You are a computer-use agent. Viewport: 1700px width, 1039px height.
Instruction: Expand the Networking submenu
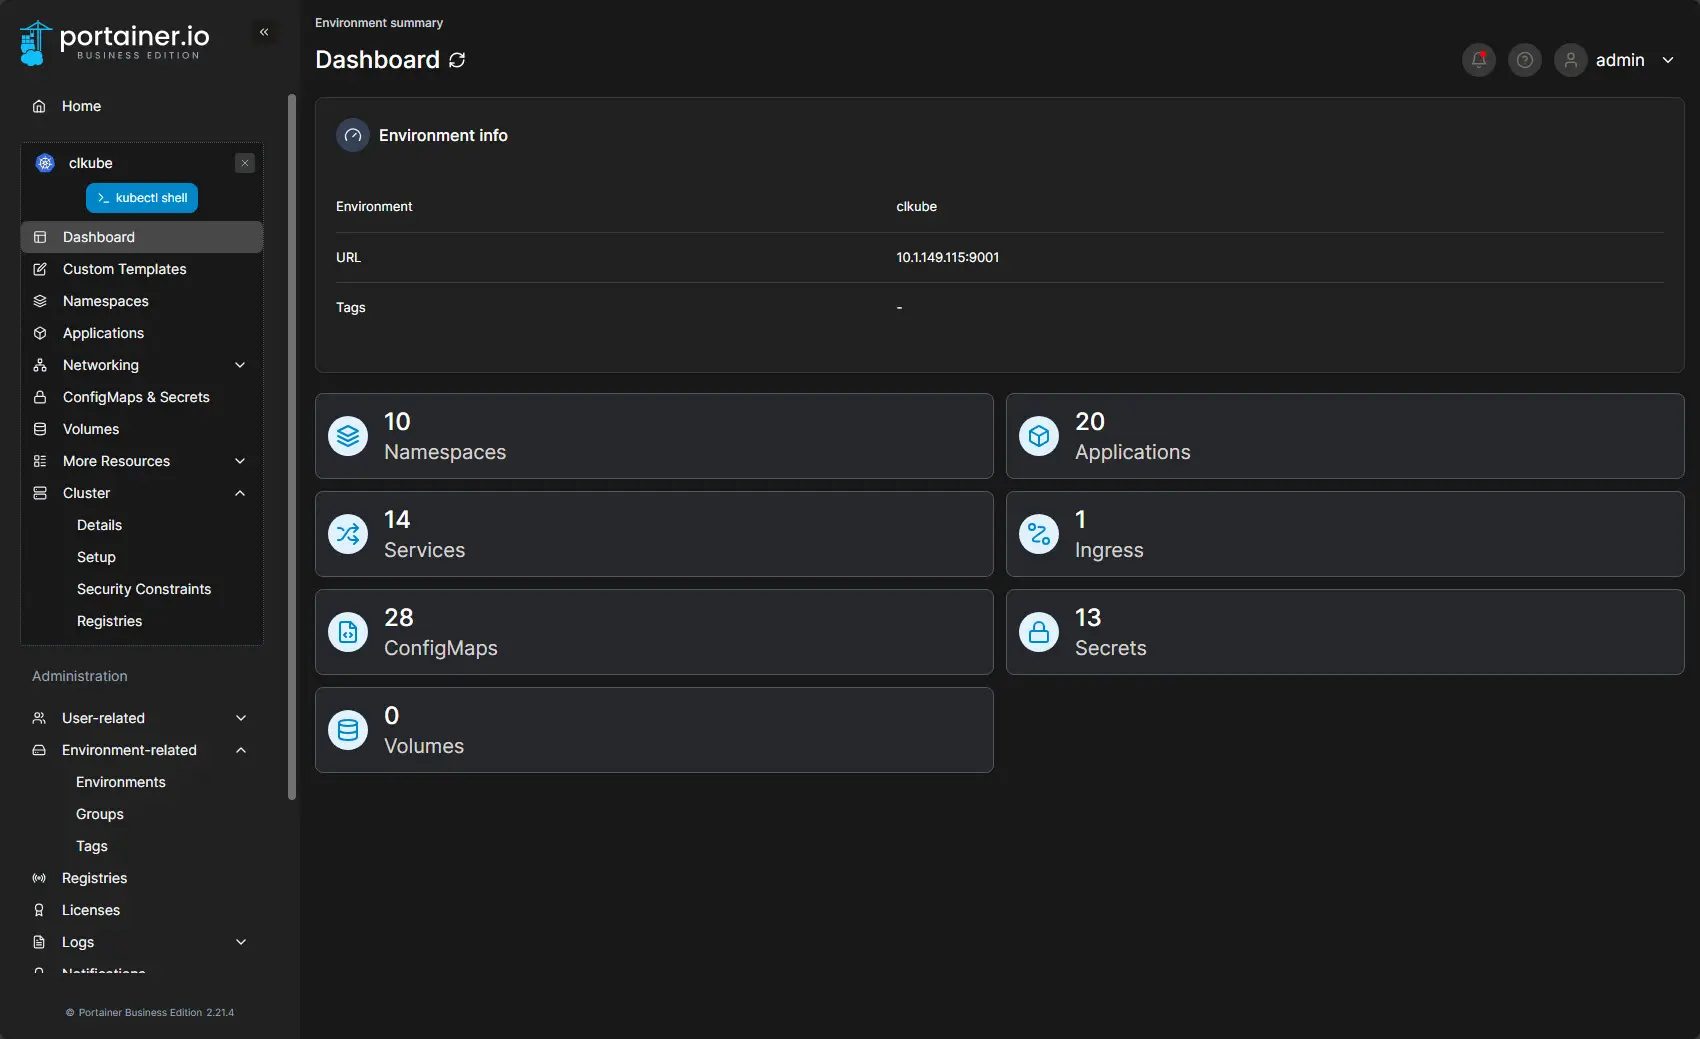[240, 365]
